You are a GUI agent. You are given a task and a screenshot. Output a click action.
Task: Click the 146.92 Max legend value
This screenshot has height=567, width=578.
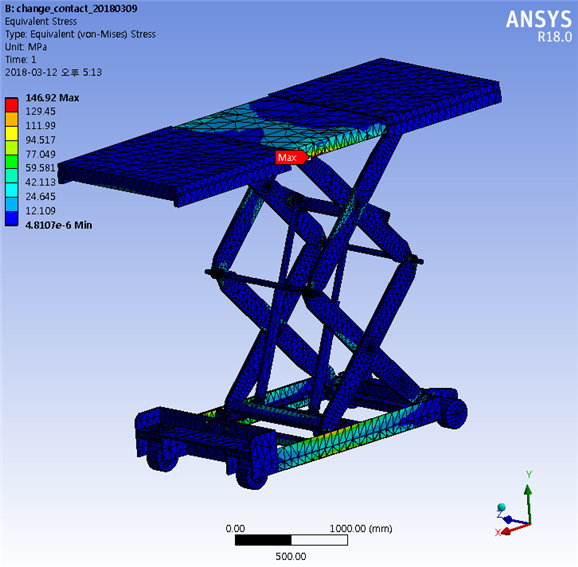pos(52,98)
